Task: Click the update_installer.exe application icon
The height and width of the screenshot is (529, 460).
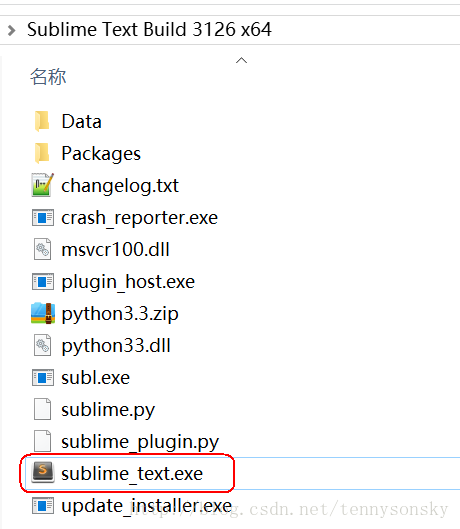Action: click(x=43, y=505)
